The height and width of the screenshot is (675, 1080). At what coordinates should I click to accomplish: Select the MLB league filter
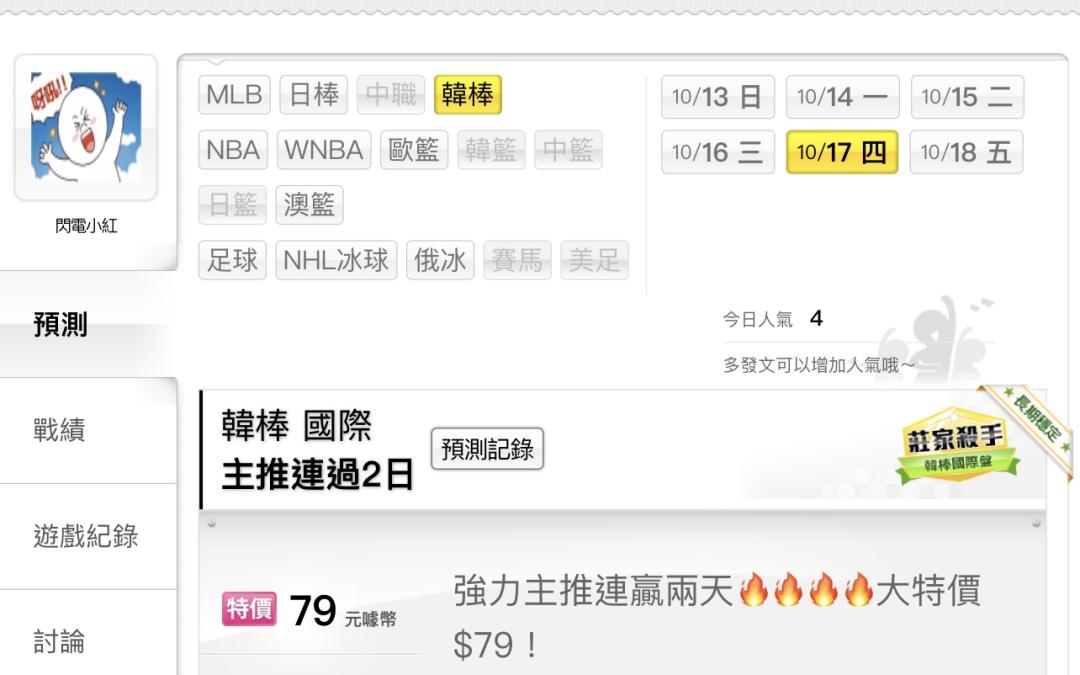(234, 94)
